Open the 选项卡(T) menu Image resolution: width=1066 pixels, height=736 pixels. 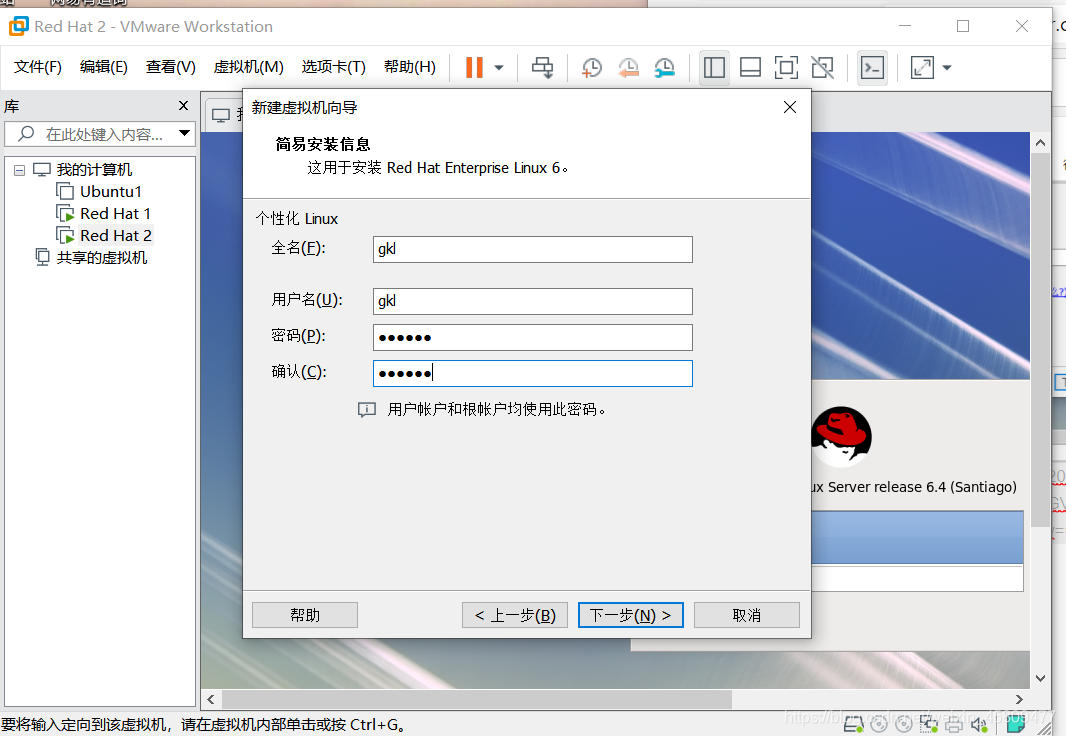coord(333,67)
